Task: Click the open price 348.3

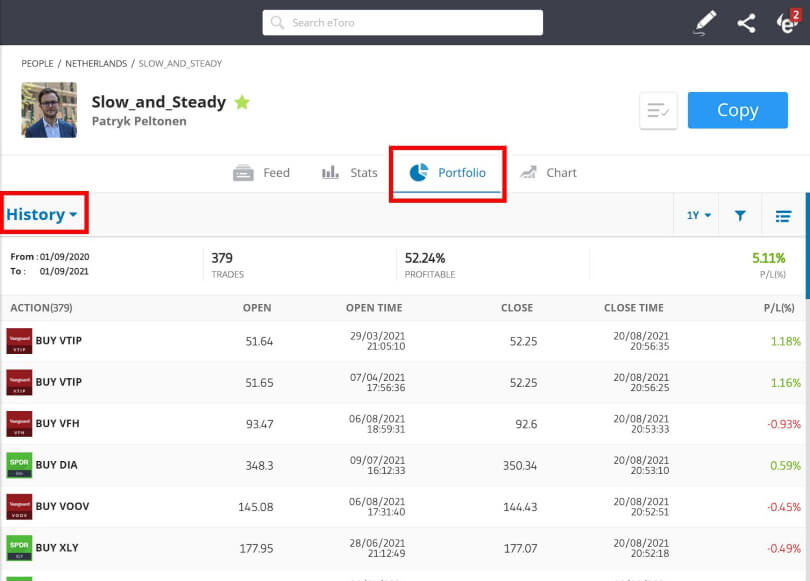Action: coord(259,465)
